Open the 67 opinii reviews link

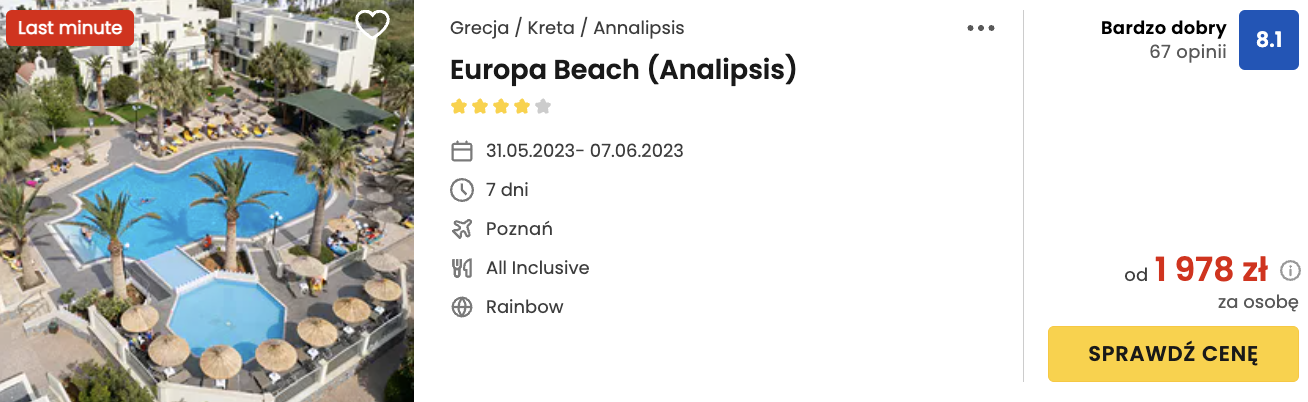pyautogui.click(x=1188, y=52)
